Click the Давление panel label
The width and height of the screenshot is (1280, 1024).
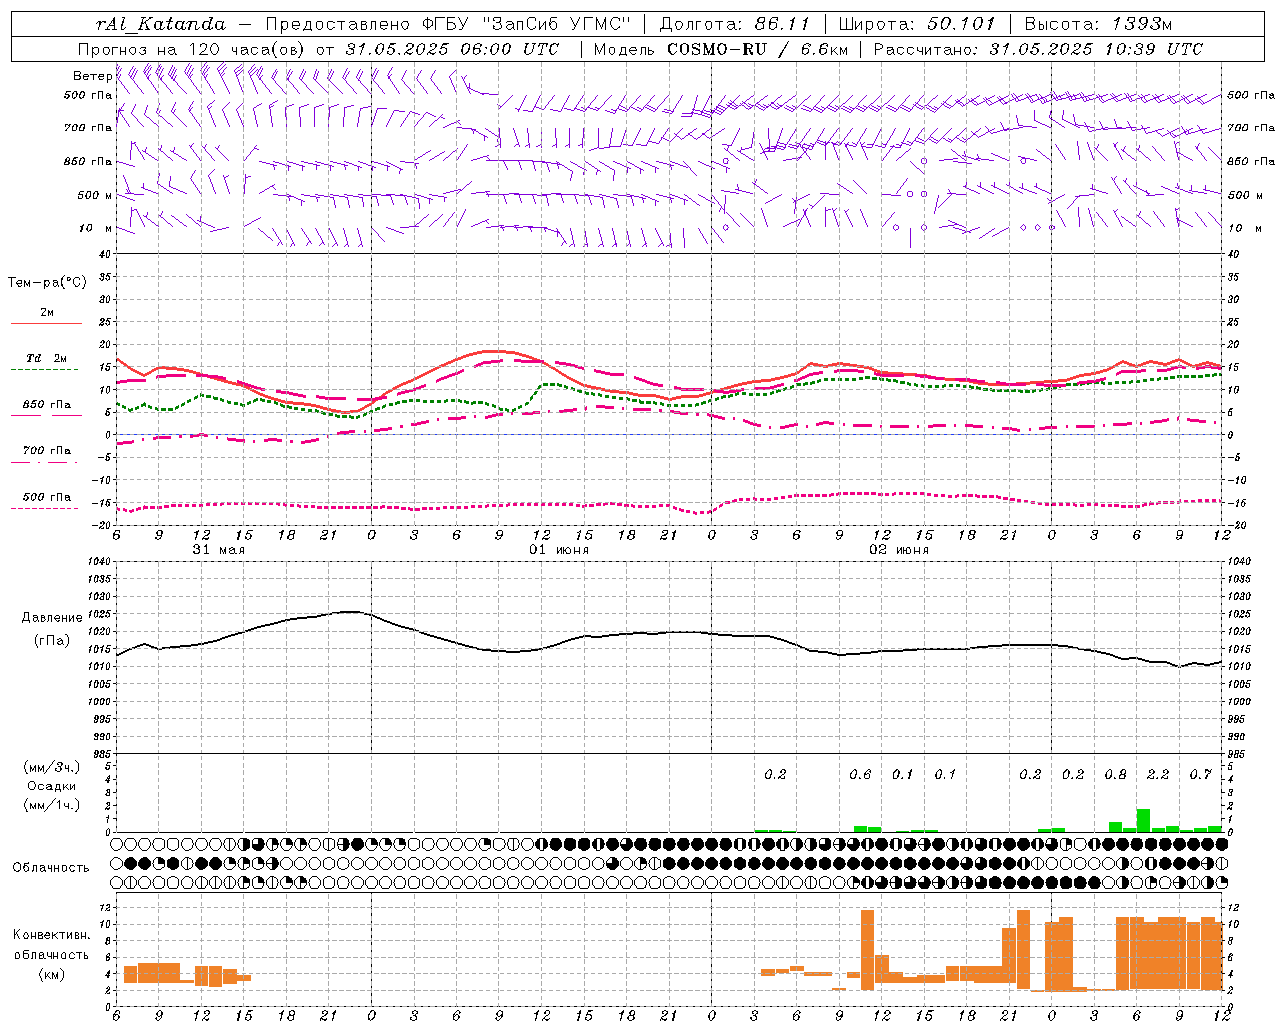52,618
